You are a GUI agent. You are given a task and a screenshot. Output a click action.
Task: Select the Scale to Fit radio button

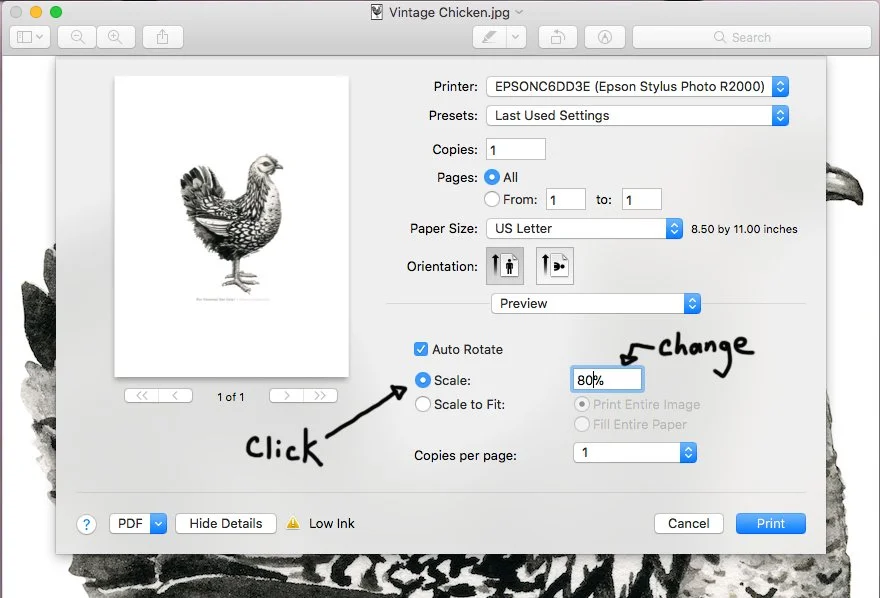click(423, 404)
